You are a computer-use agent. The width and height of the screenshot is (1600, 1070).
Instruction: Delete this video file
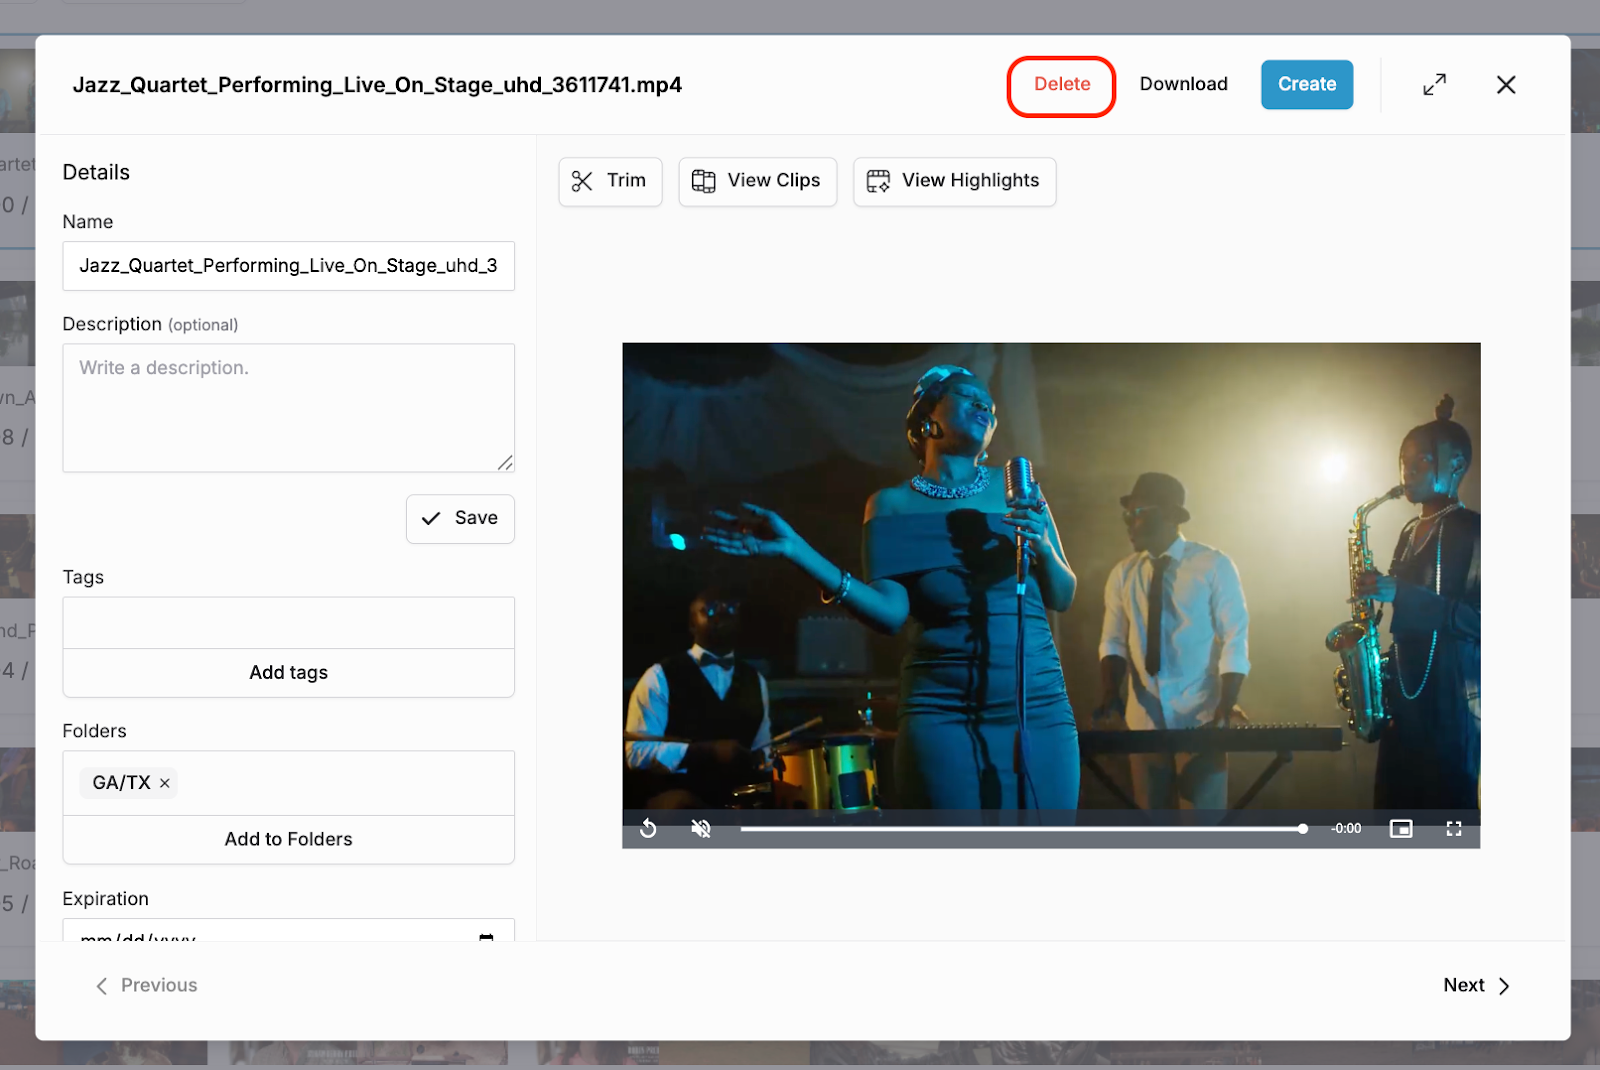tap(1061, 85)
